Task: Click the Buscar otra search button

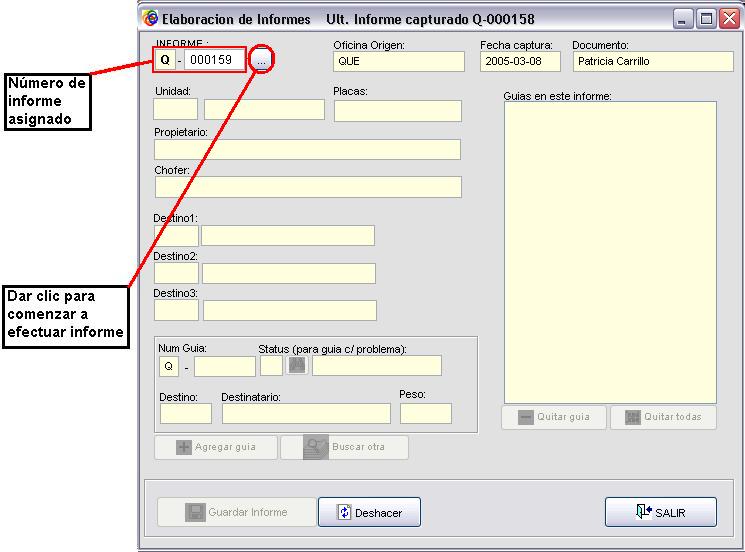Action: point(344,447)
